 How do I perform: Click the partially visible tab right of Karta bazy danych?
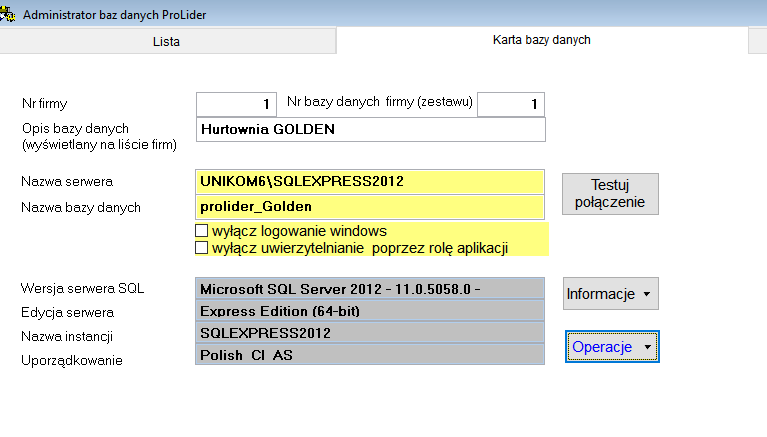[758, 41]
